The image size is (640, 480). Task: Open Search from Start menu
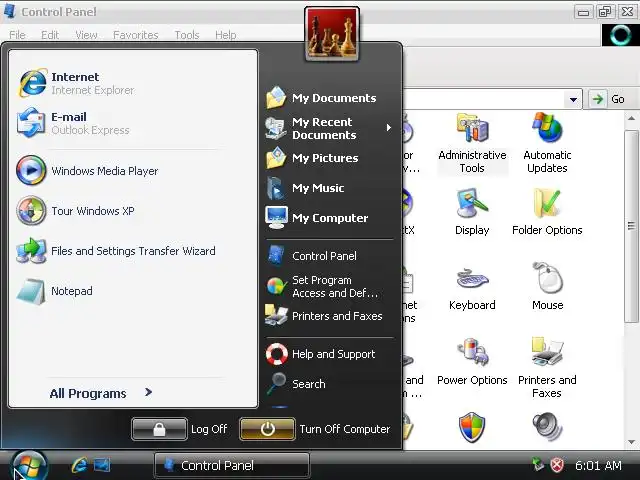[x=296, y=384]
